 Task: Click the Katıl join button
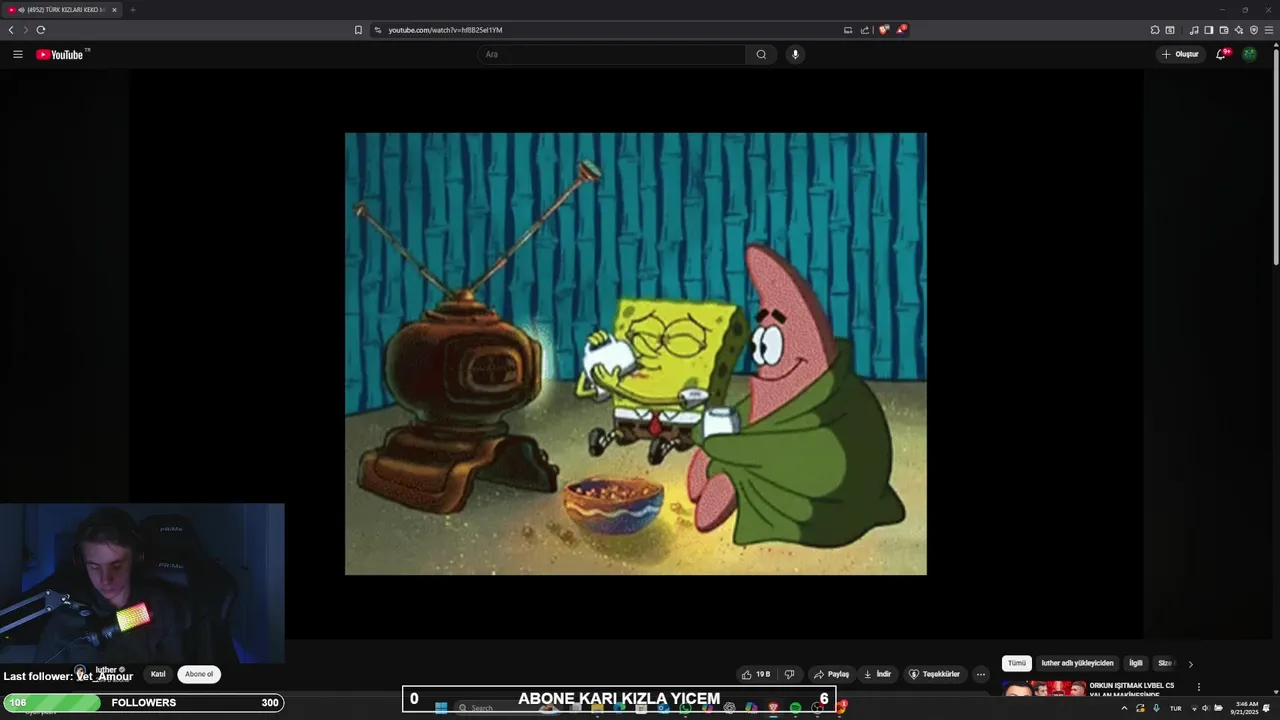tap(158, 674)
